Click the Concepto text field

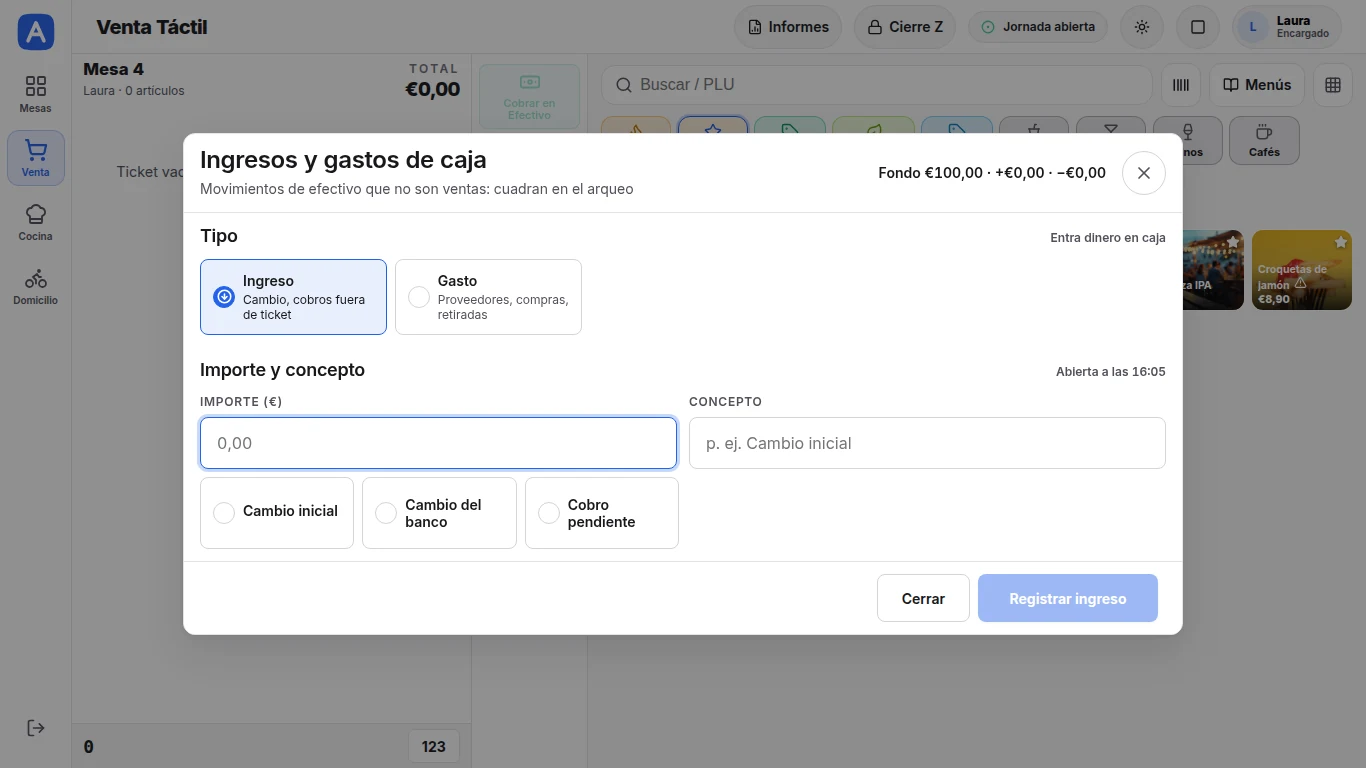coord(927,443)
